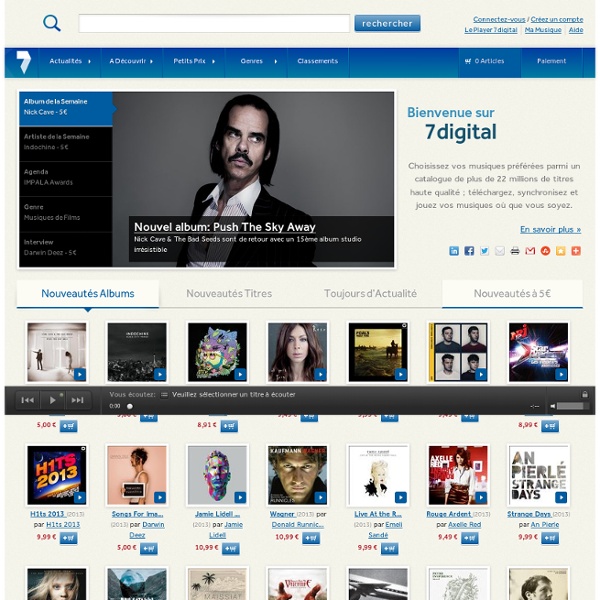Open artist link Axelle Red
The height and width of the screenshot is (600, 600).
[465, 525]
